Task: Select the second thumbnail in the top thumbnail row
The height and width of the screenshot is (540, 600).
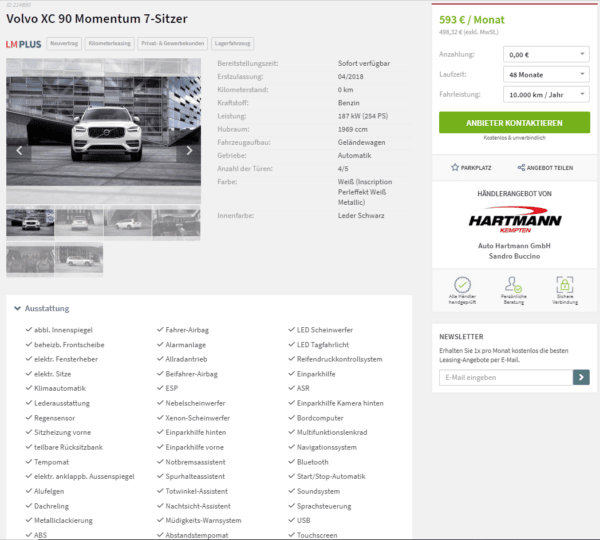Action: 79,223
